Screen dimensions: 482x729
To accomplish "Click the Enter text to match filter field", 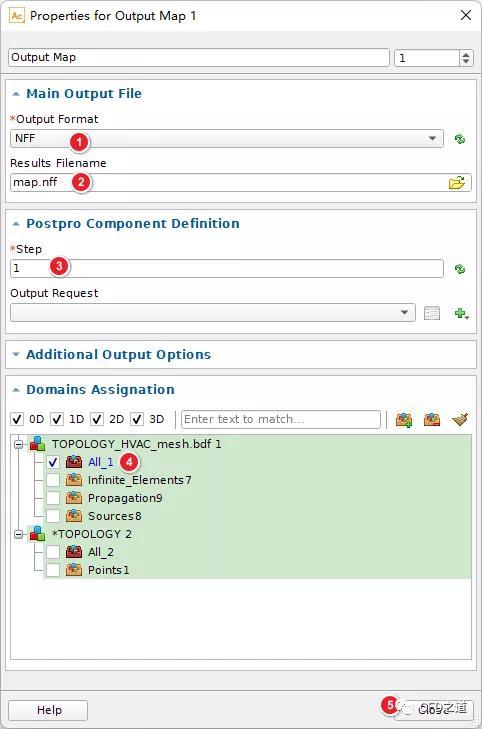I will 281,419.
